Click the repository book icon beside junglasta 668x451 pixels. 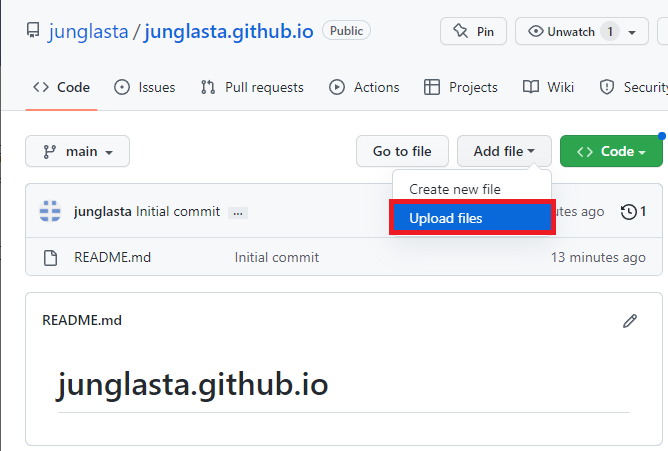click(33, 31)
